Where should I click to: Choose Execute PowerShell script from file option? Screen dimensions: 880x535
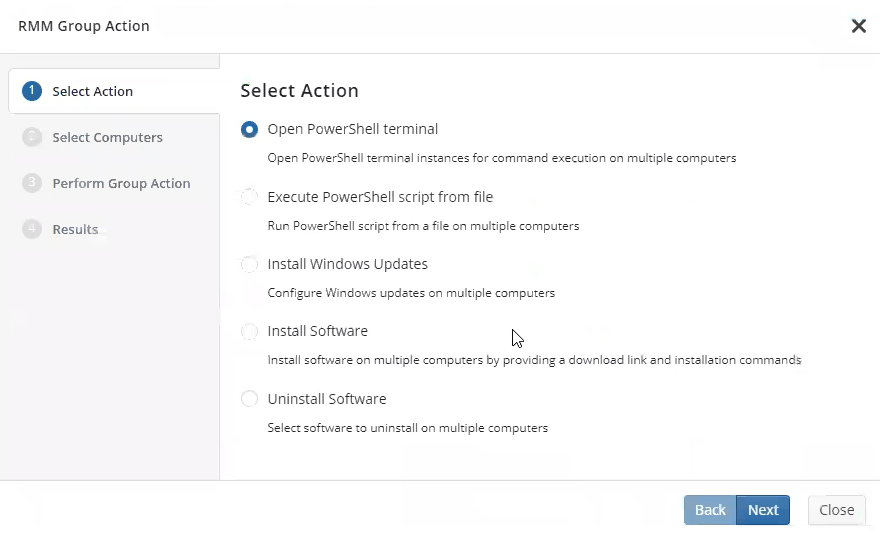pyautogui.click(x=249, y=197)
